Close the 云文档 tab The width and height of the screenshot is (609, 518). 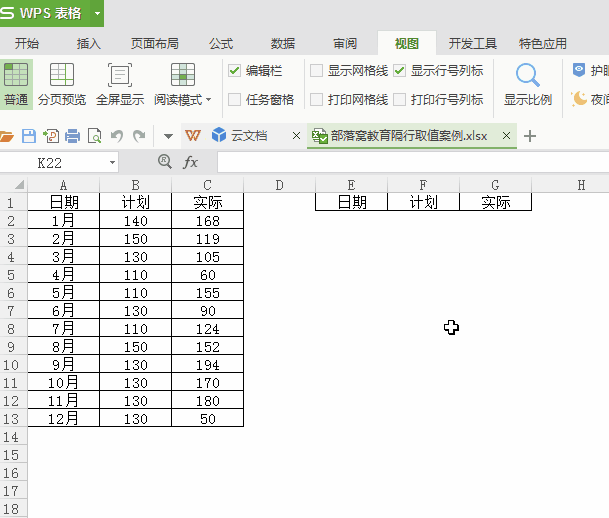(x=296, y=136)
